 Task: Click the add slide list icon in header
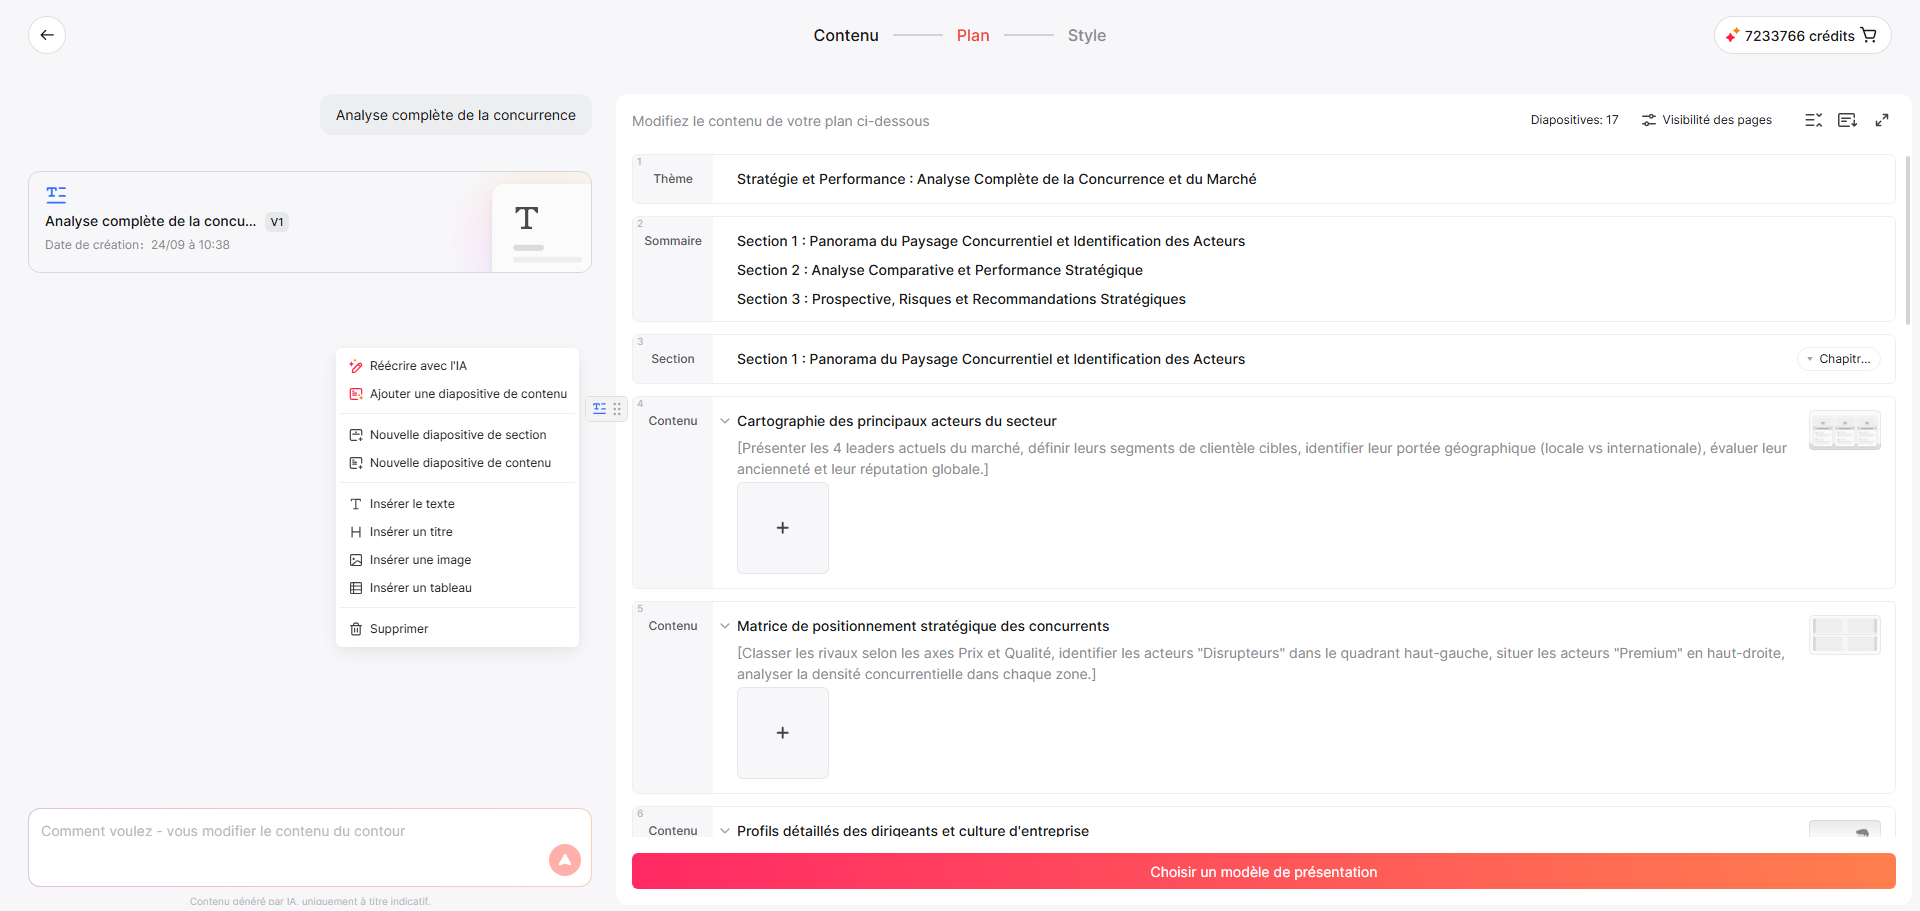pos(1847,120)
